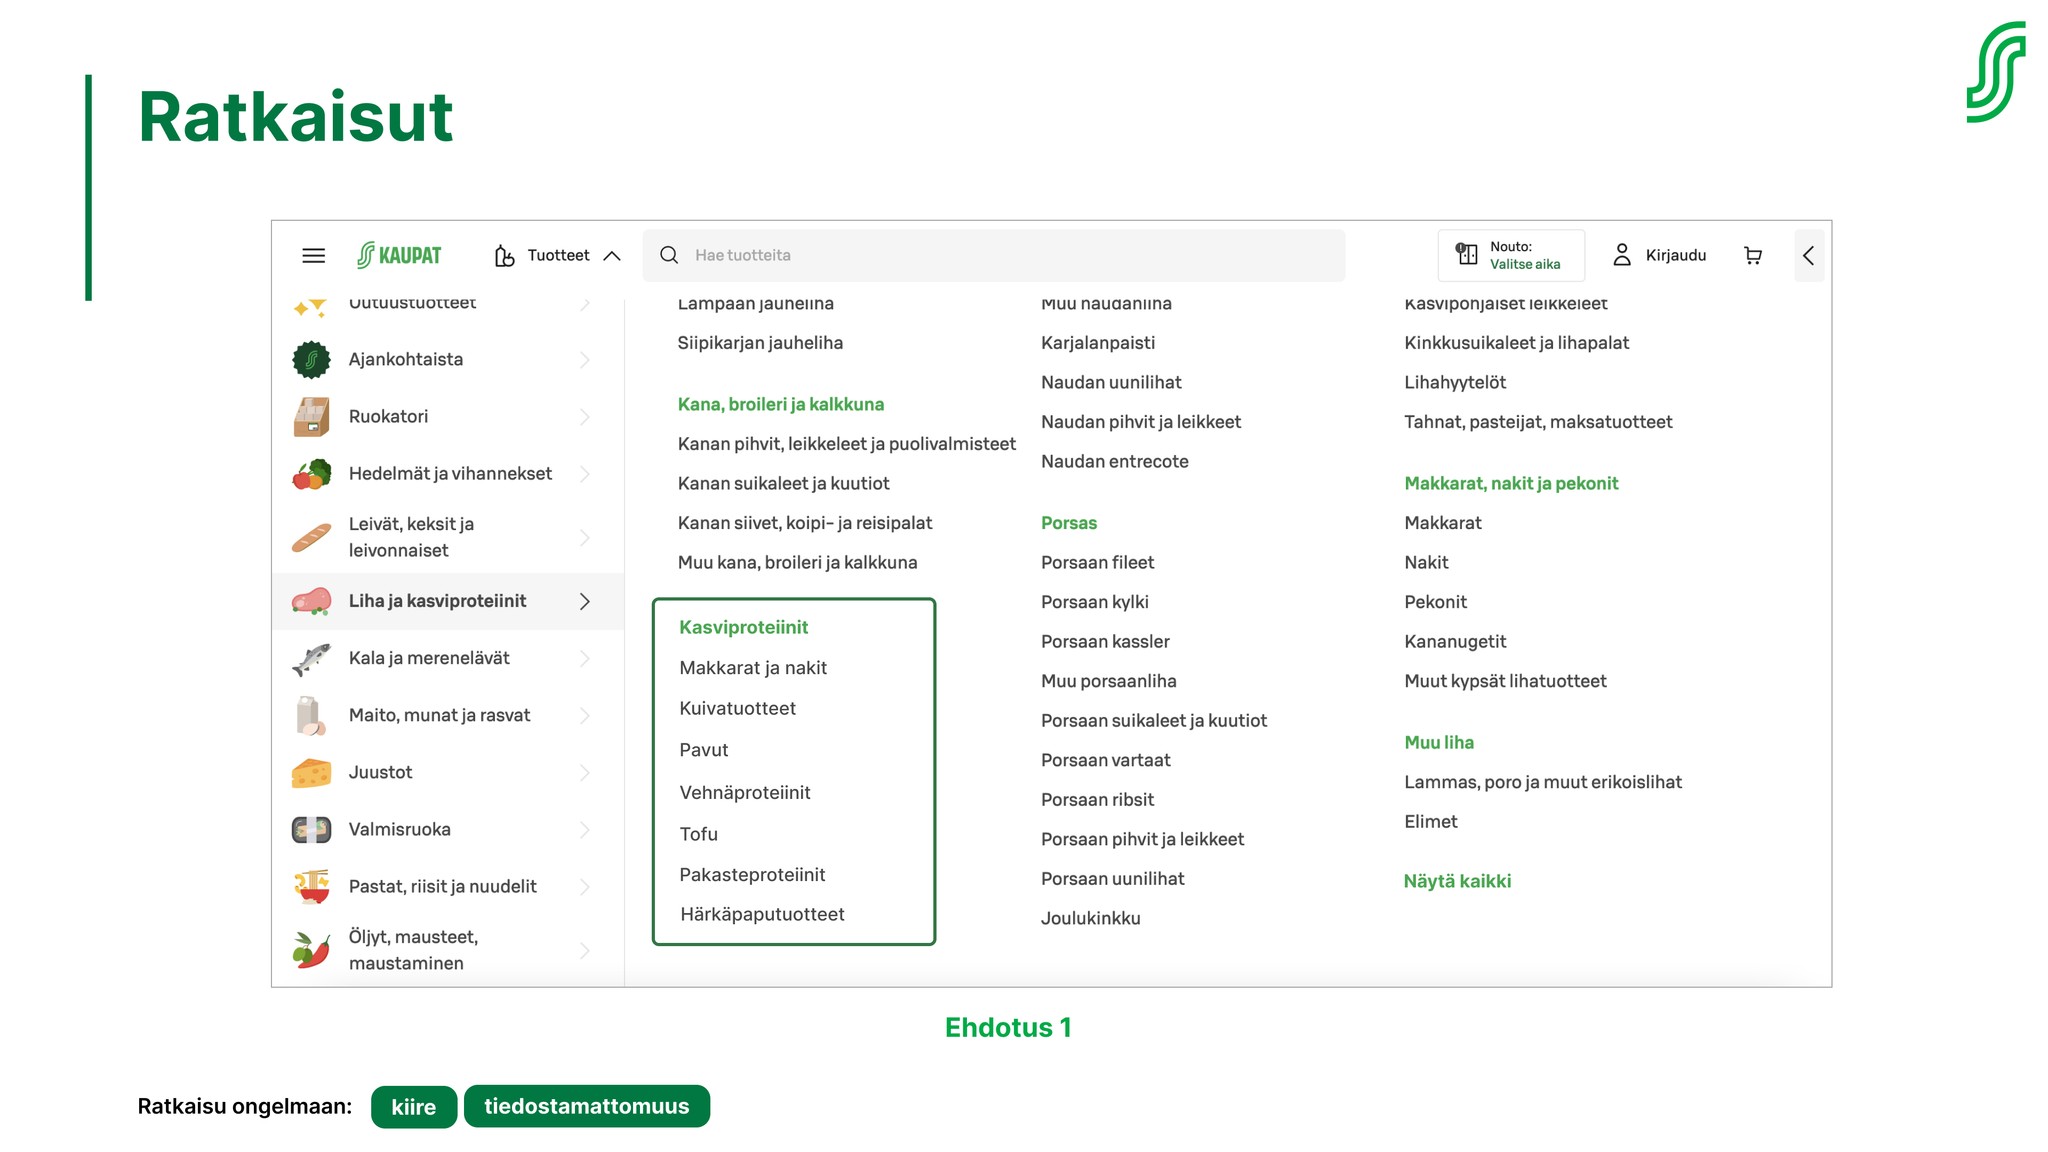Select Pastat, riisit ja nuudelit category

point(442,887)
